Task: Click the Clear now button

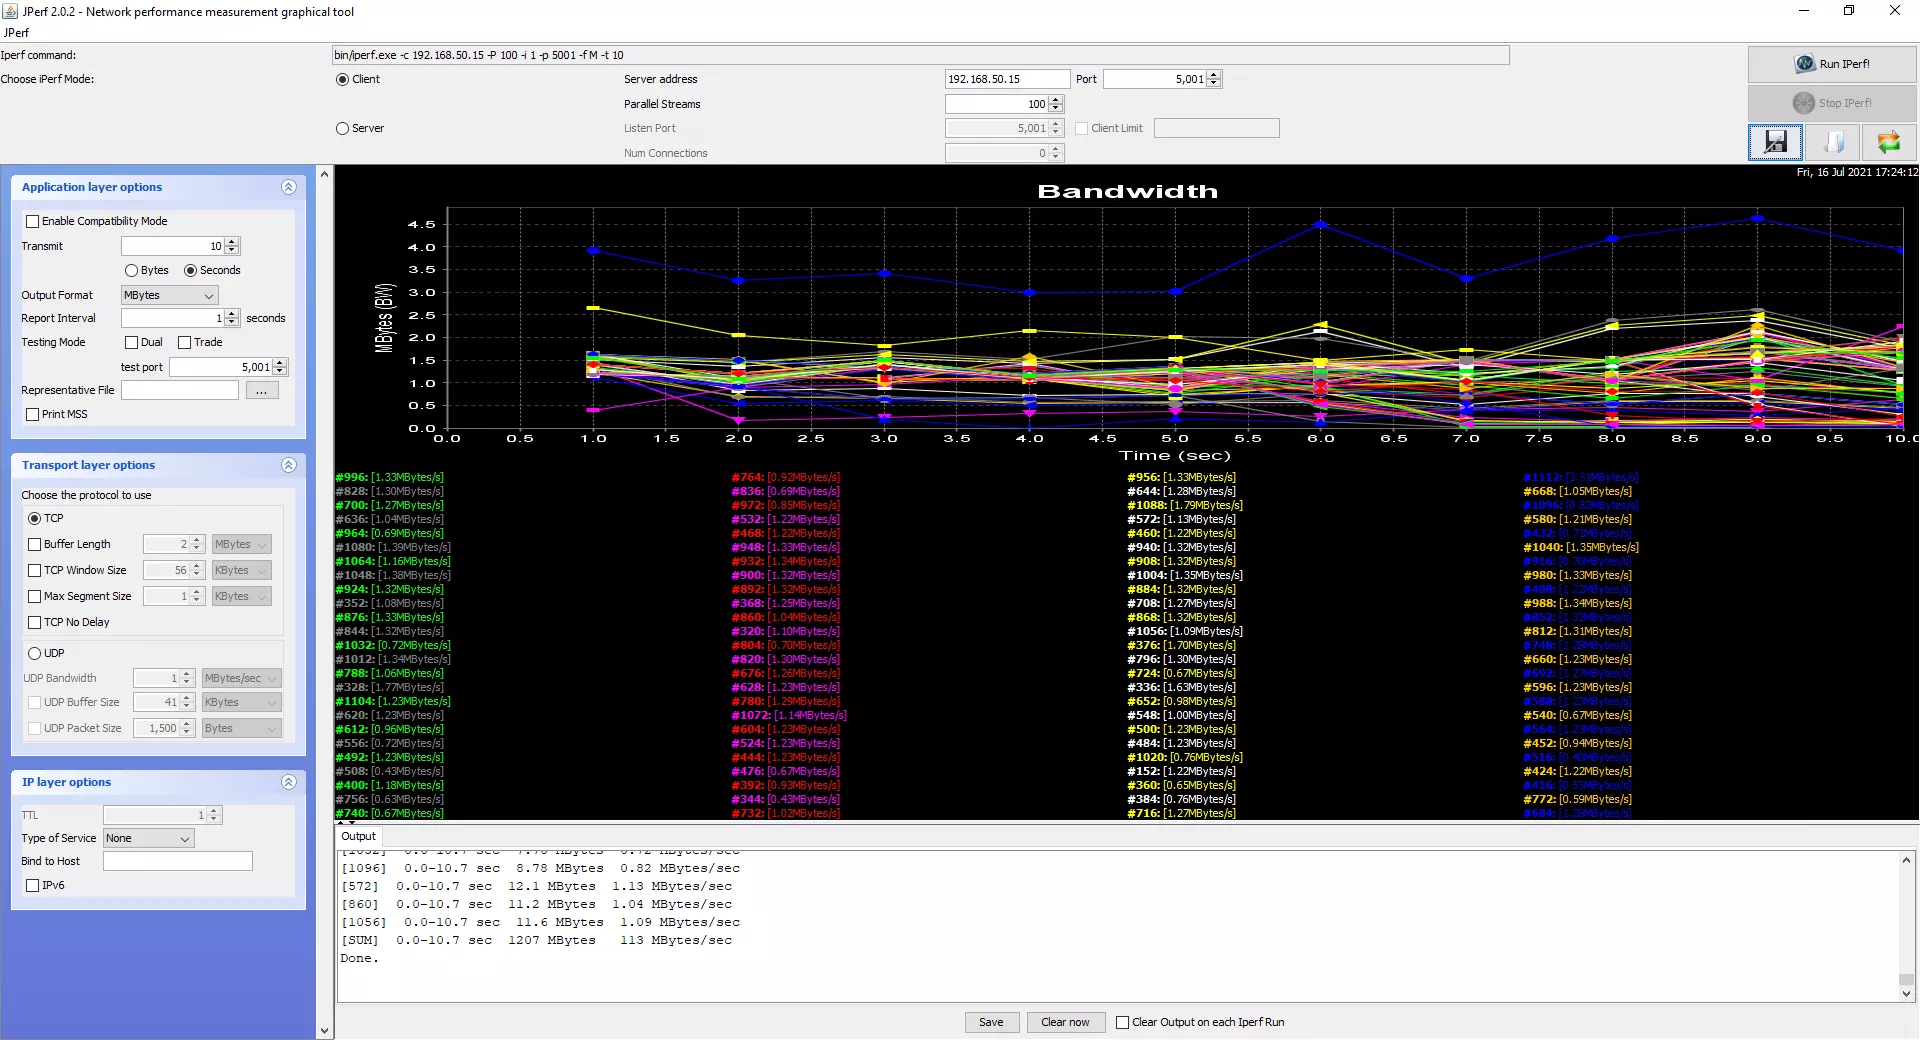Action: (1065, 1022)
